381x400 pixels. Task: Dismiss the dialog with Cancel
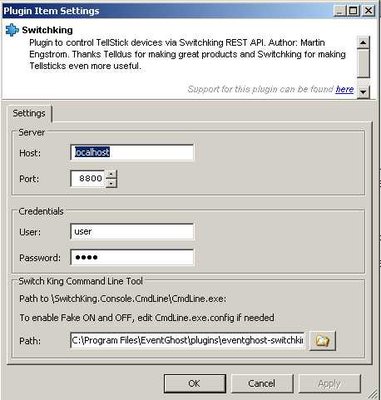coord(262,383)
